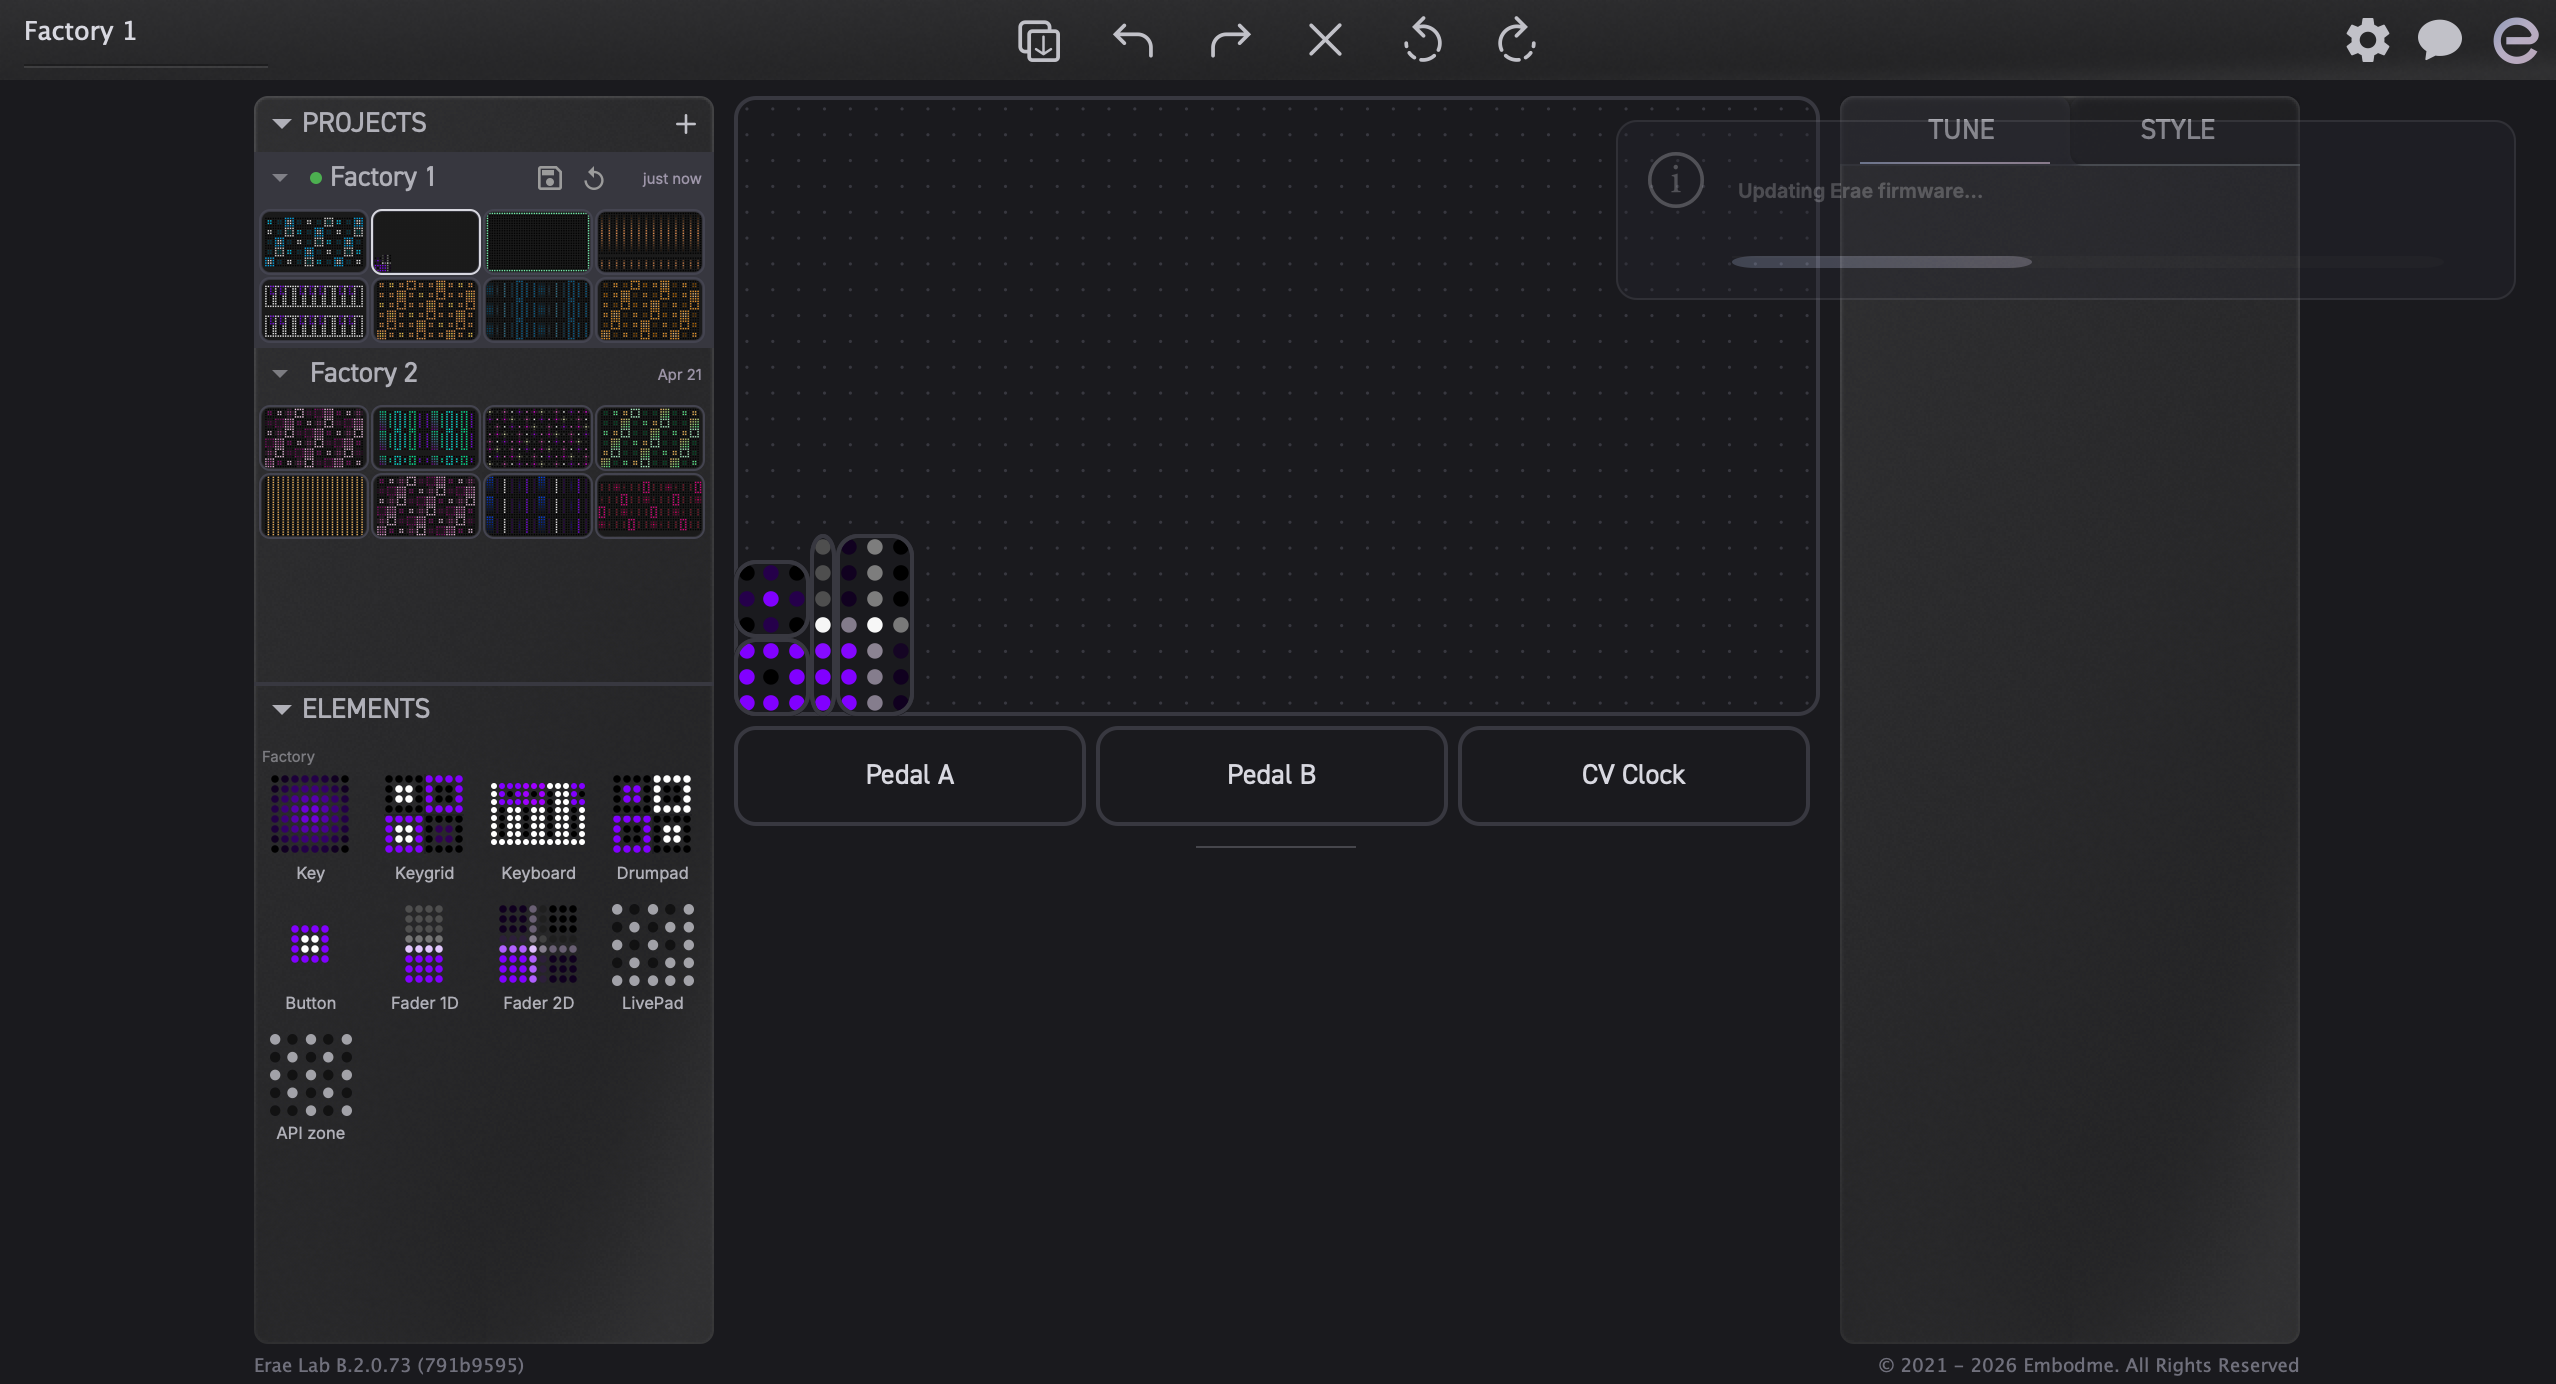The width and height of the screenshot is (2556, 1384).
Task: Click the "Apr 21" date label
Action: tap(679, 374)
